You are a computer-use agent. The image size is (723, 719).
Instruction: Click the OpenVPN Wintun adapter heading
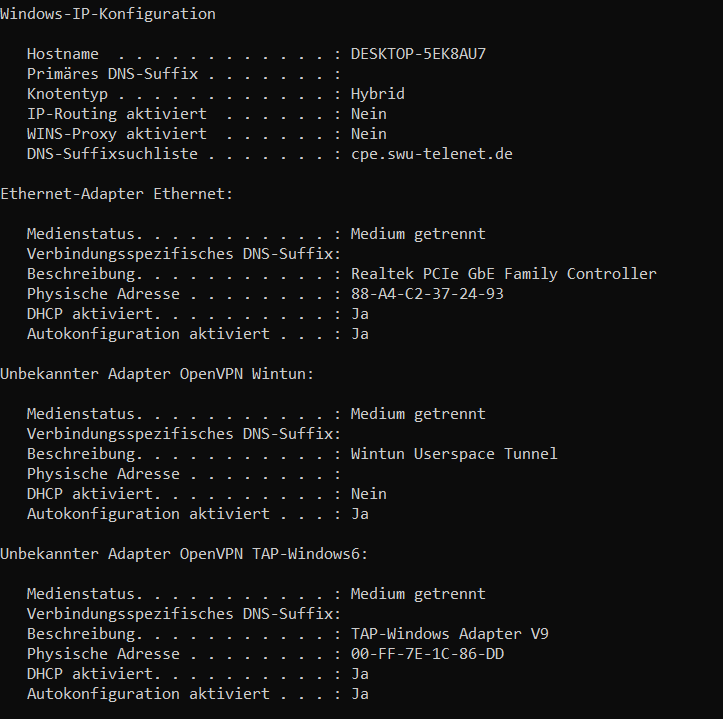[157, 374]
